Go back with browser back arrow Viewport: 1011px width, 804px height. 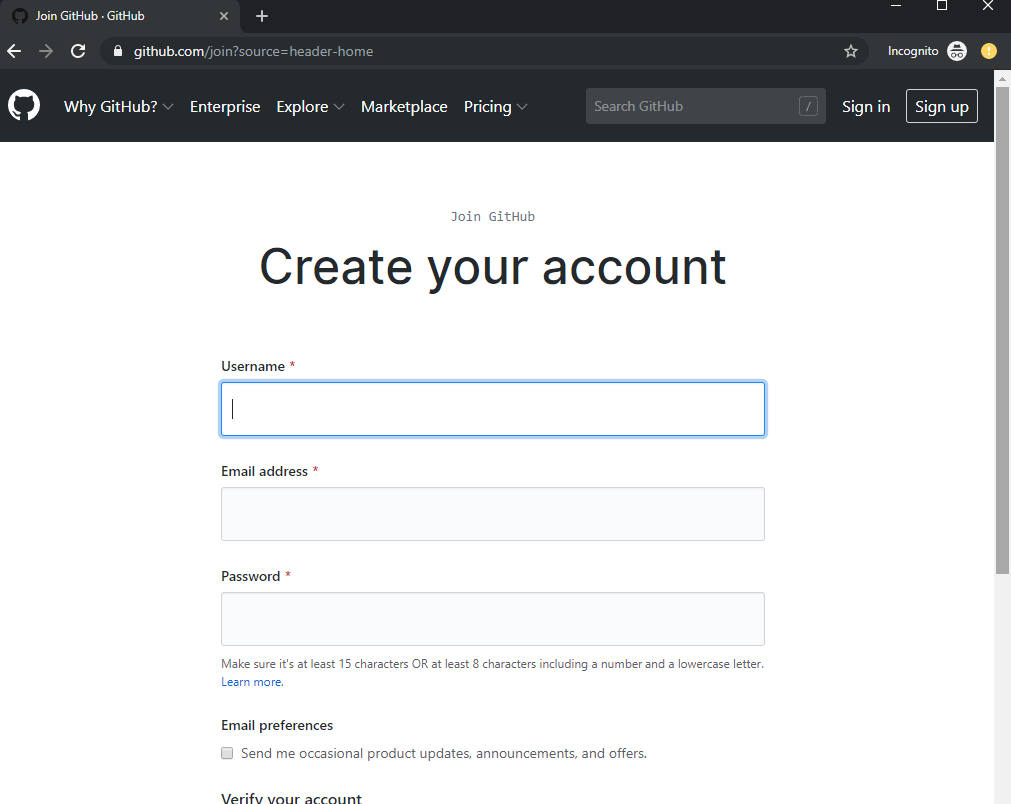click(14, 51)
